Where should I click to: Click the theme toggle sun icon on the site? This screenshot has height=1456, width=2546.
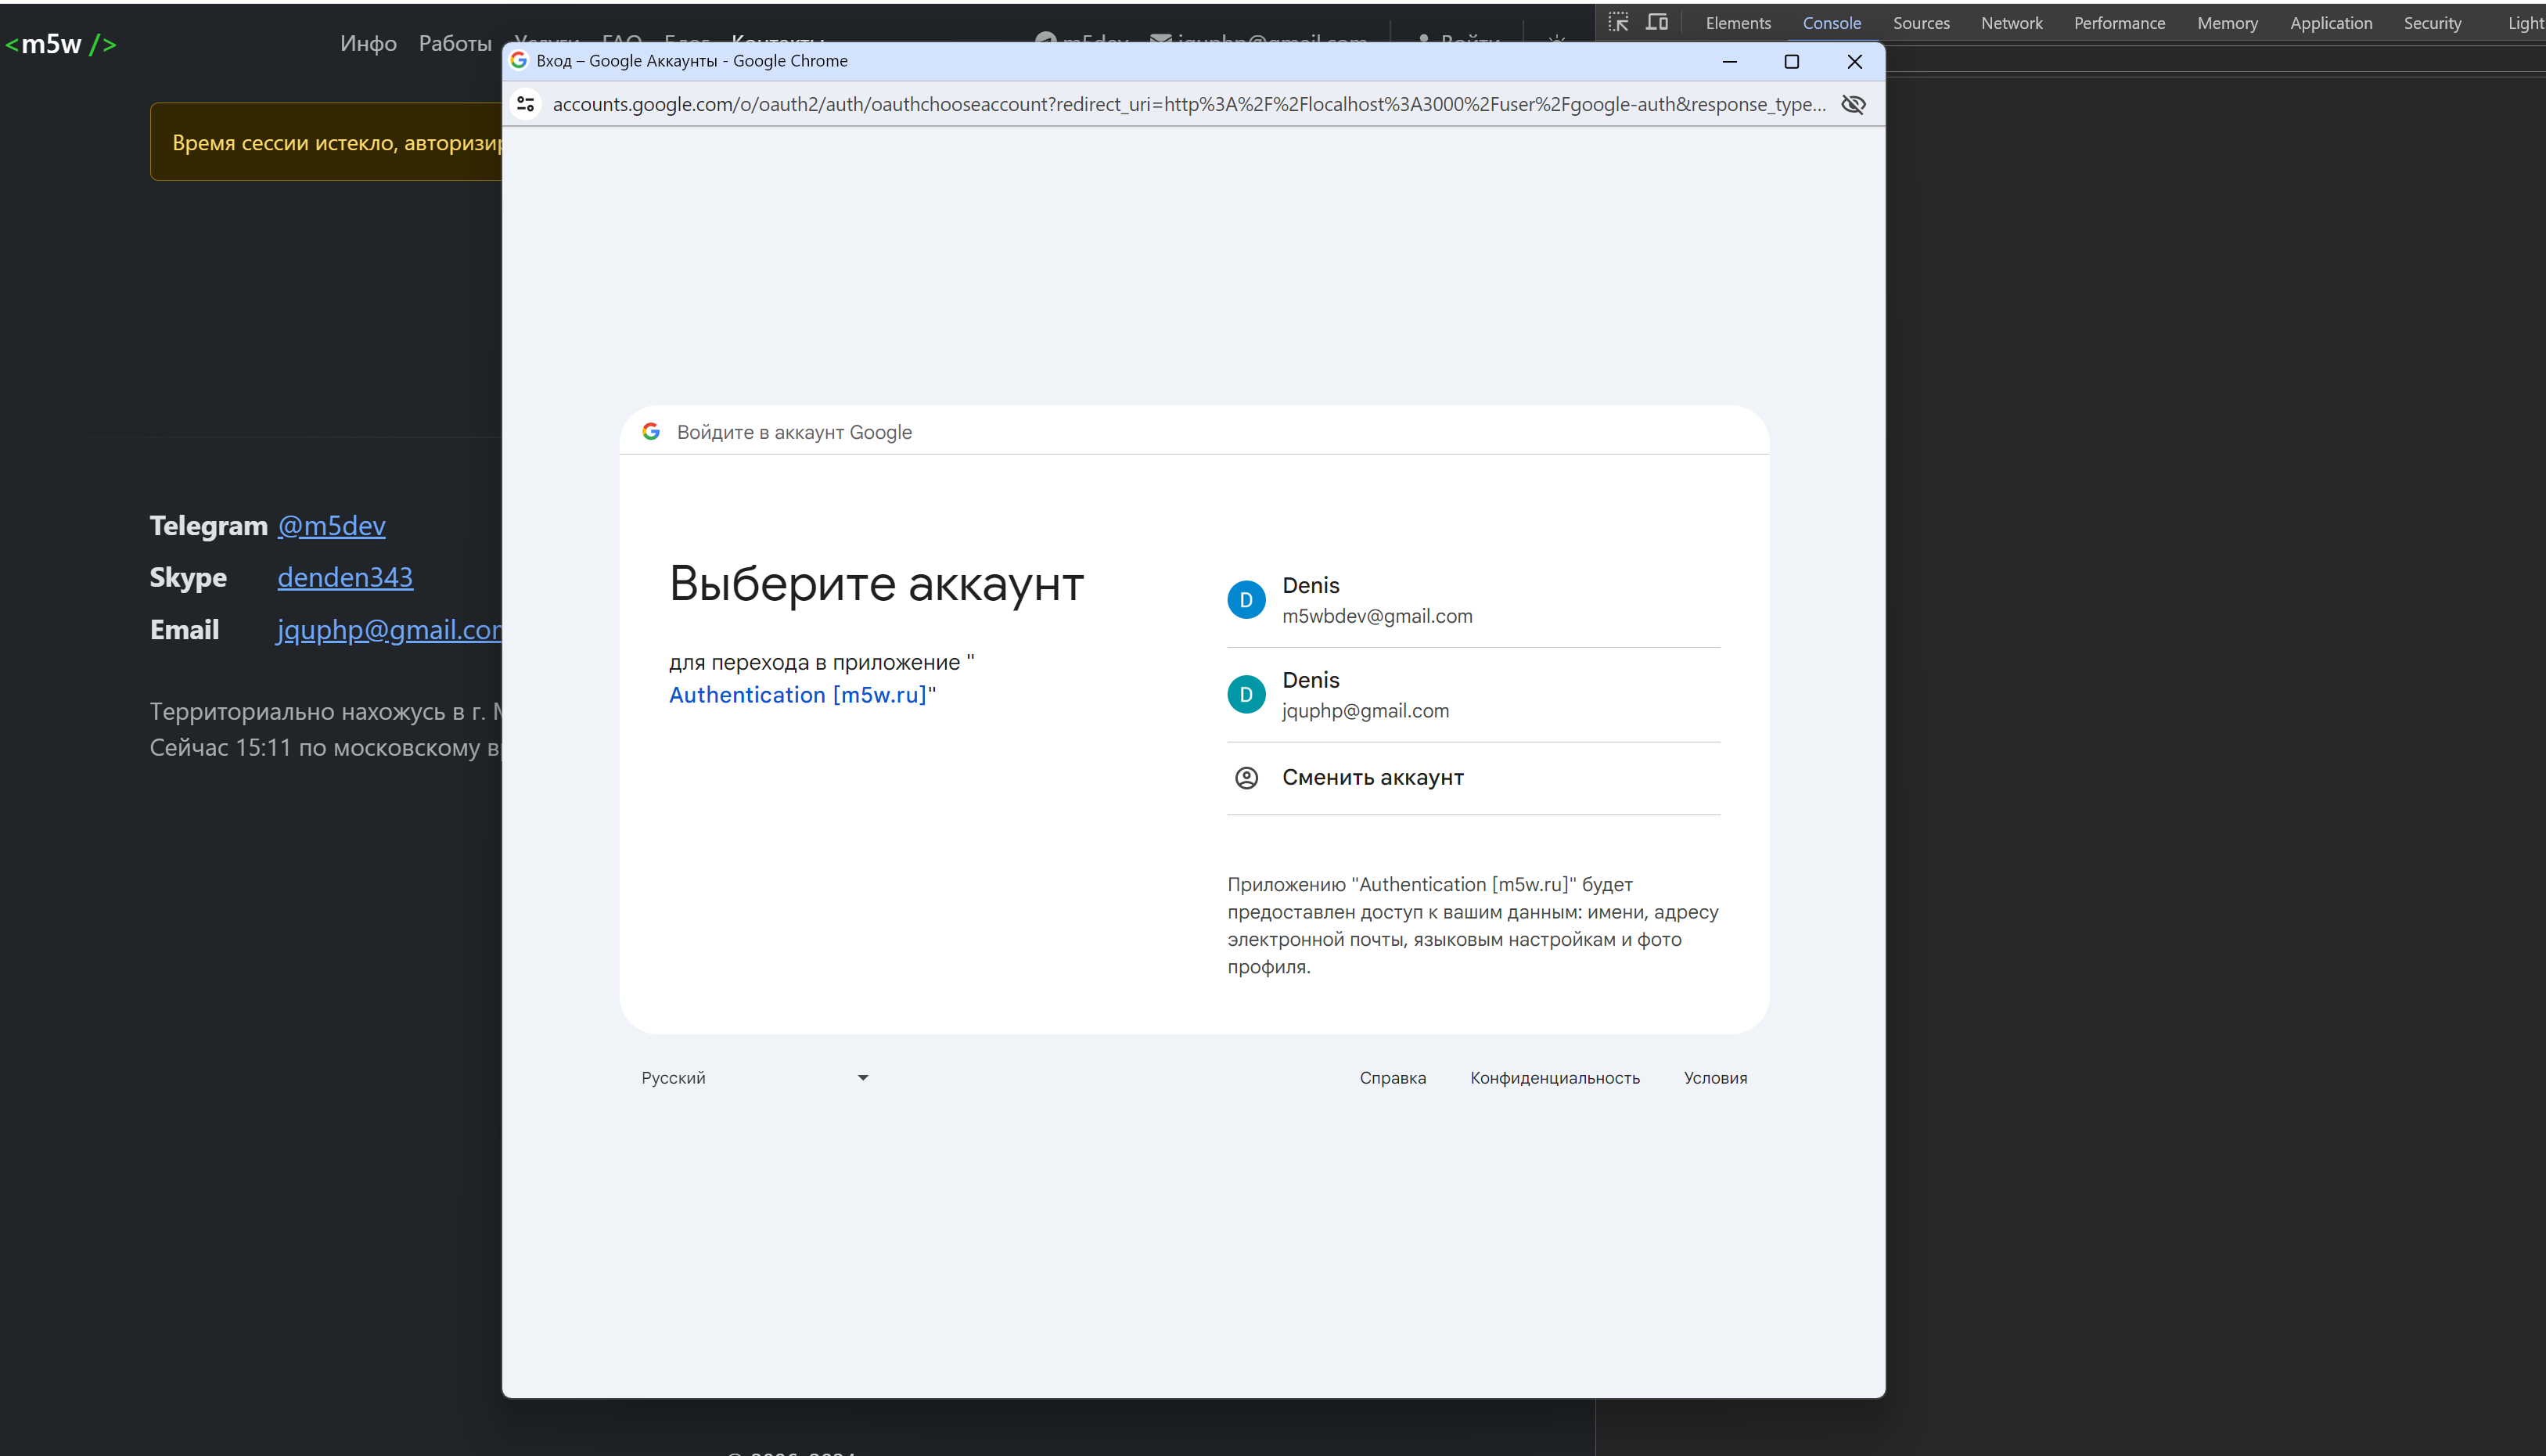coord(1556,41)
